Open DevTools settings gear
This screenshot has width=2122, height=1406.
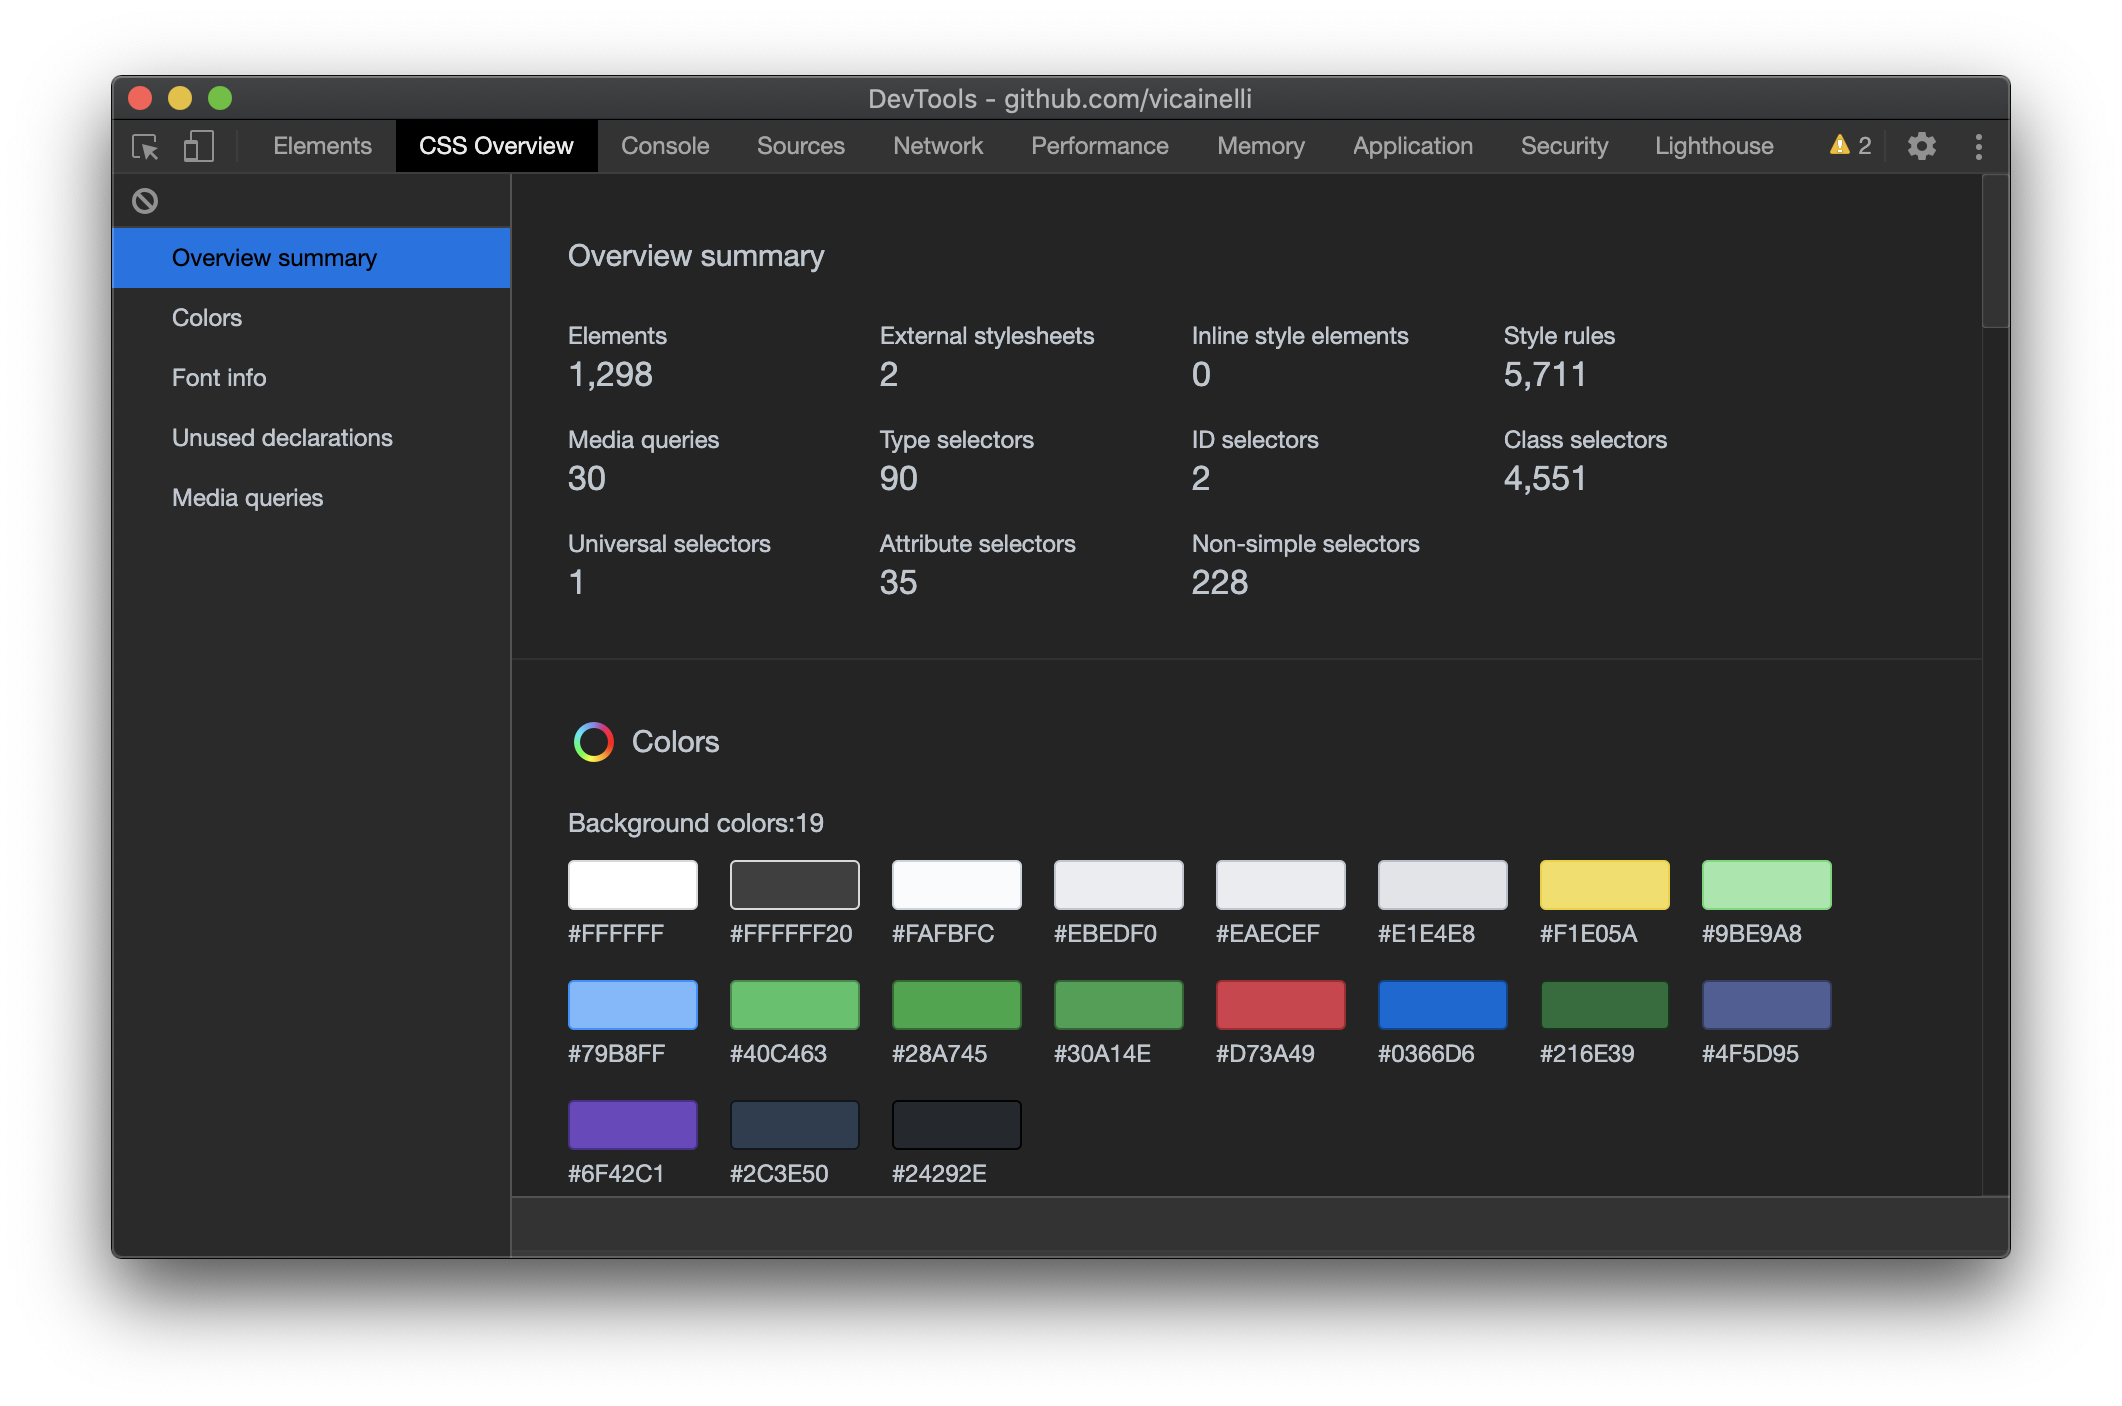tap(1921, 146)
